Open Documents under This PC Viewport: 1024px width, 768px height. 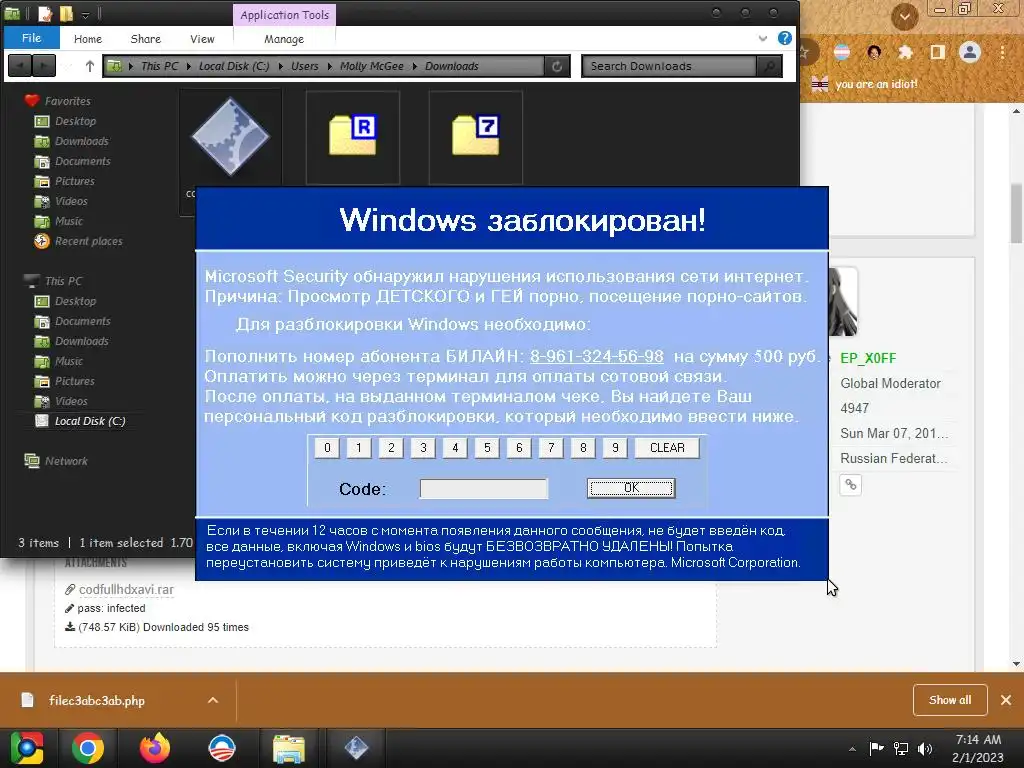82,321
